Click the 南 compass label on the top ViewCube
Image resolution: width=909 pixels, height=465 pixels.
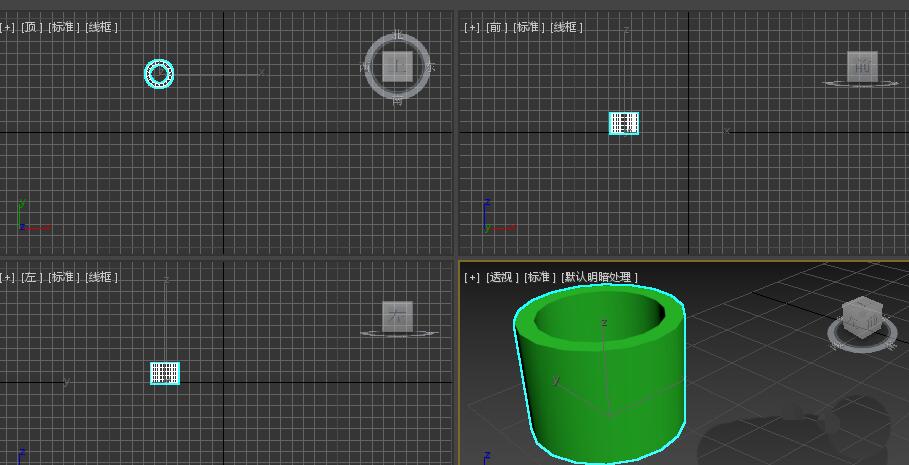coord(398,100)
